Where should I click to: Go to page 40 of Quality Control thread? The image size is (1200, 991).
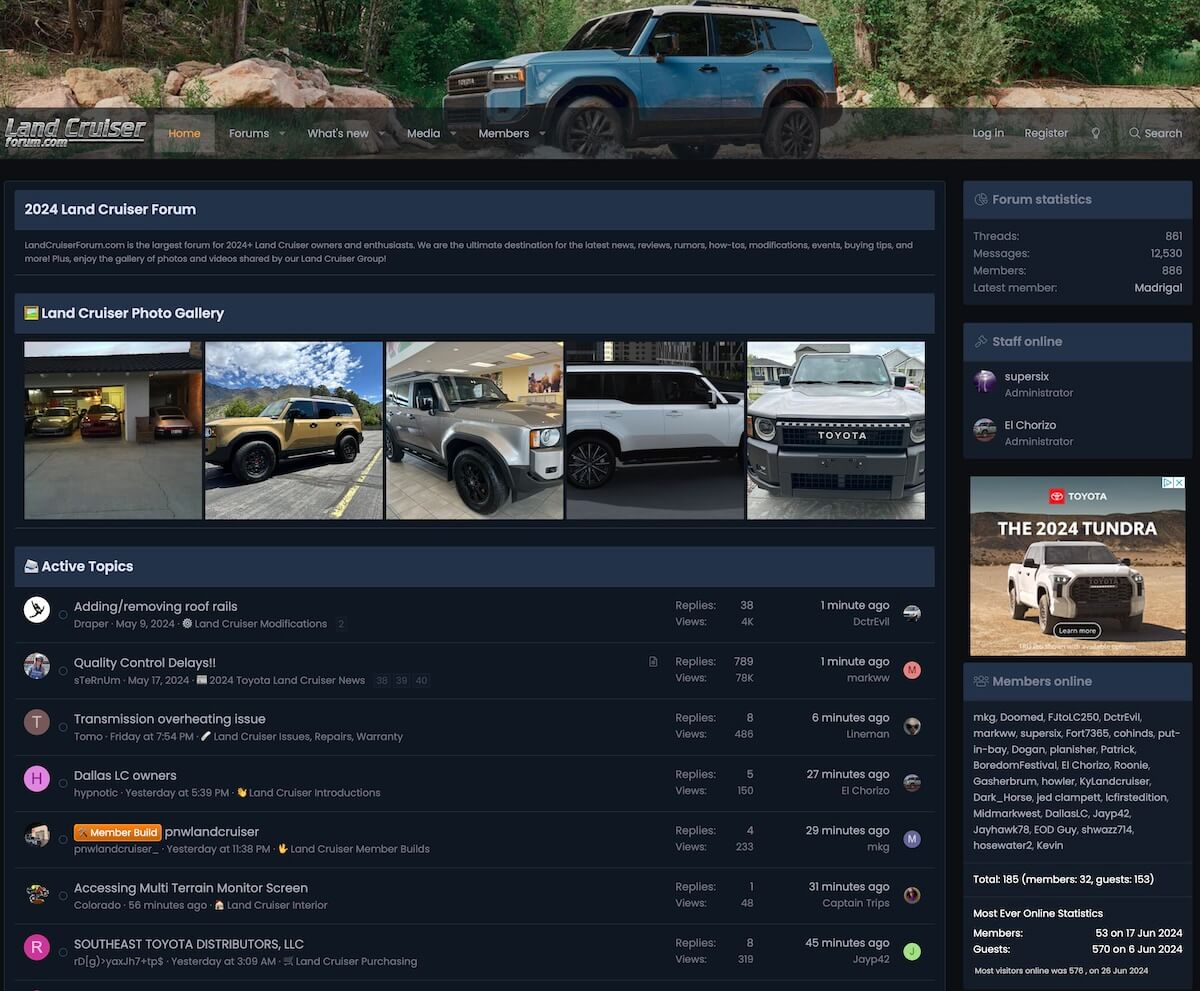point(421,681)
